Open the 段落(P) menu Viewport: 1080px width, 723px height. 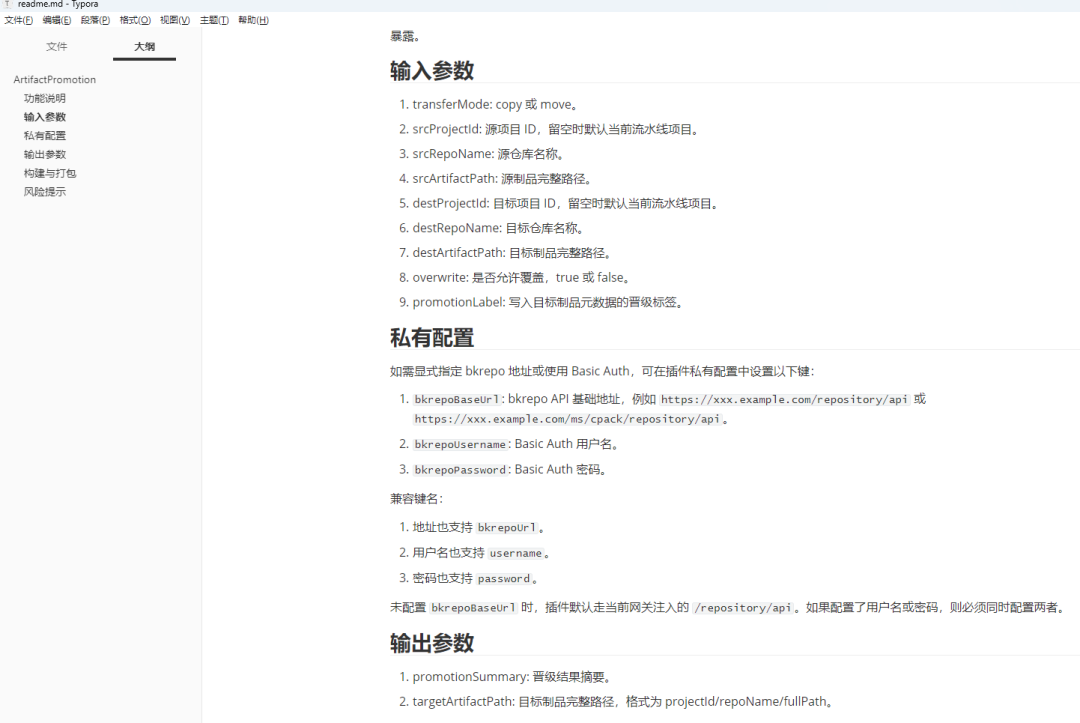click(95, 20)
